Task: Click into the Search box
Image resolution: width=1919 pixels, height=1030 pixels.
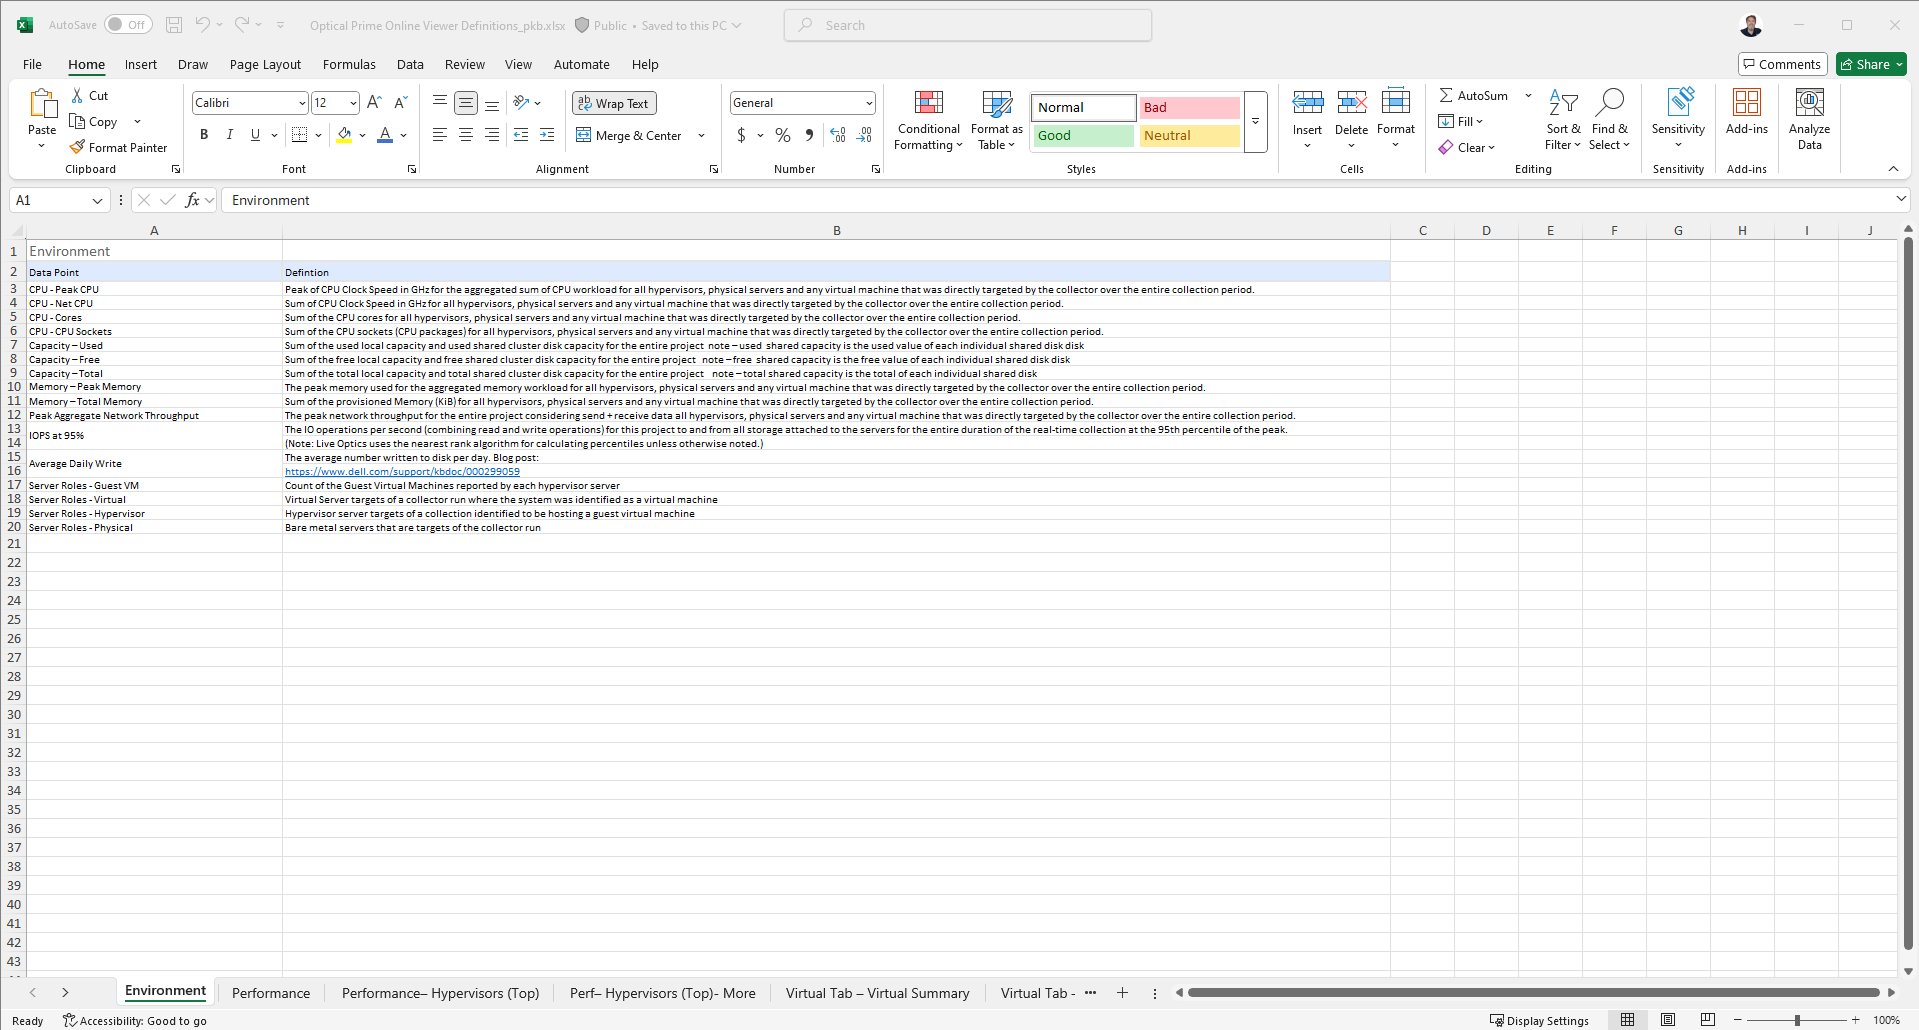Action: click(968, 25)
